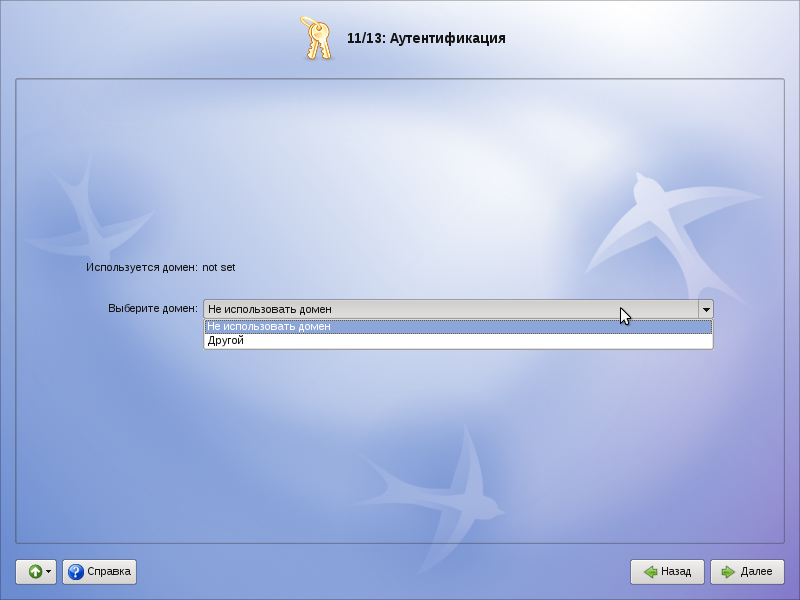Go back with the Назад button
800x600 pixels.
tap(667, 572)
